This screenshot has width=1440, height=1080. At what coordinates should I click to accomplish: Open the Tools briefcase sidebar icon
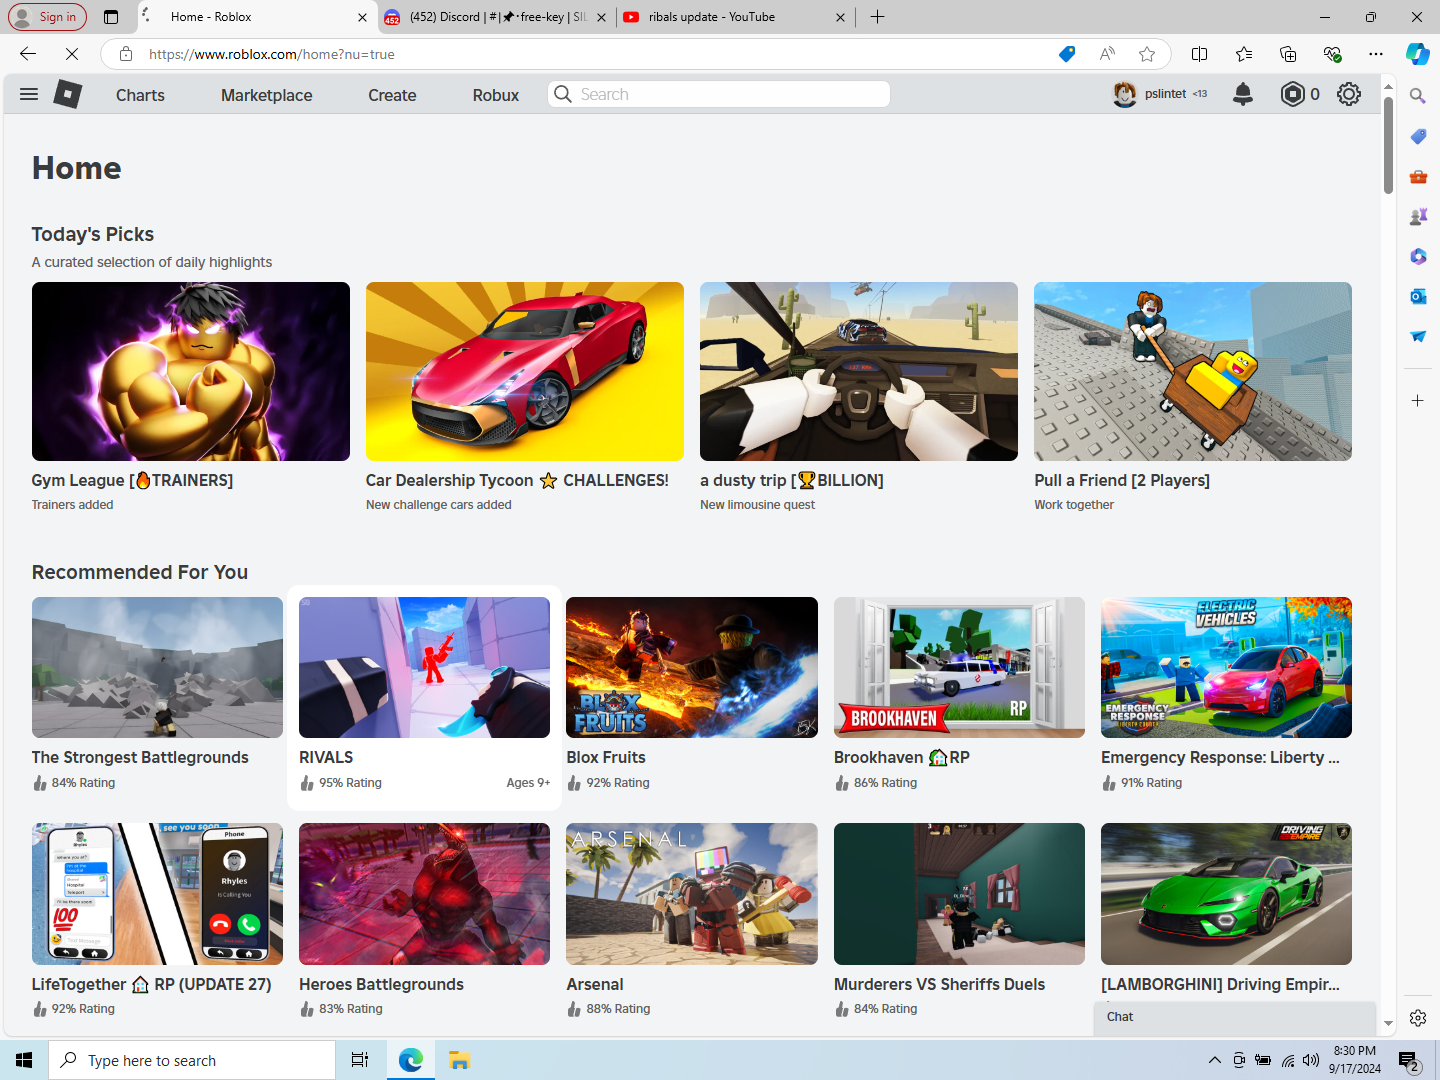click(1418, 176)
